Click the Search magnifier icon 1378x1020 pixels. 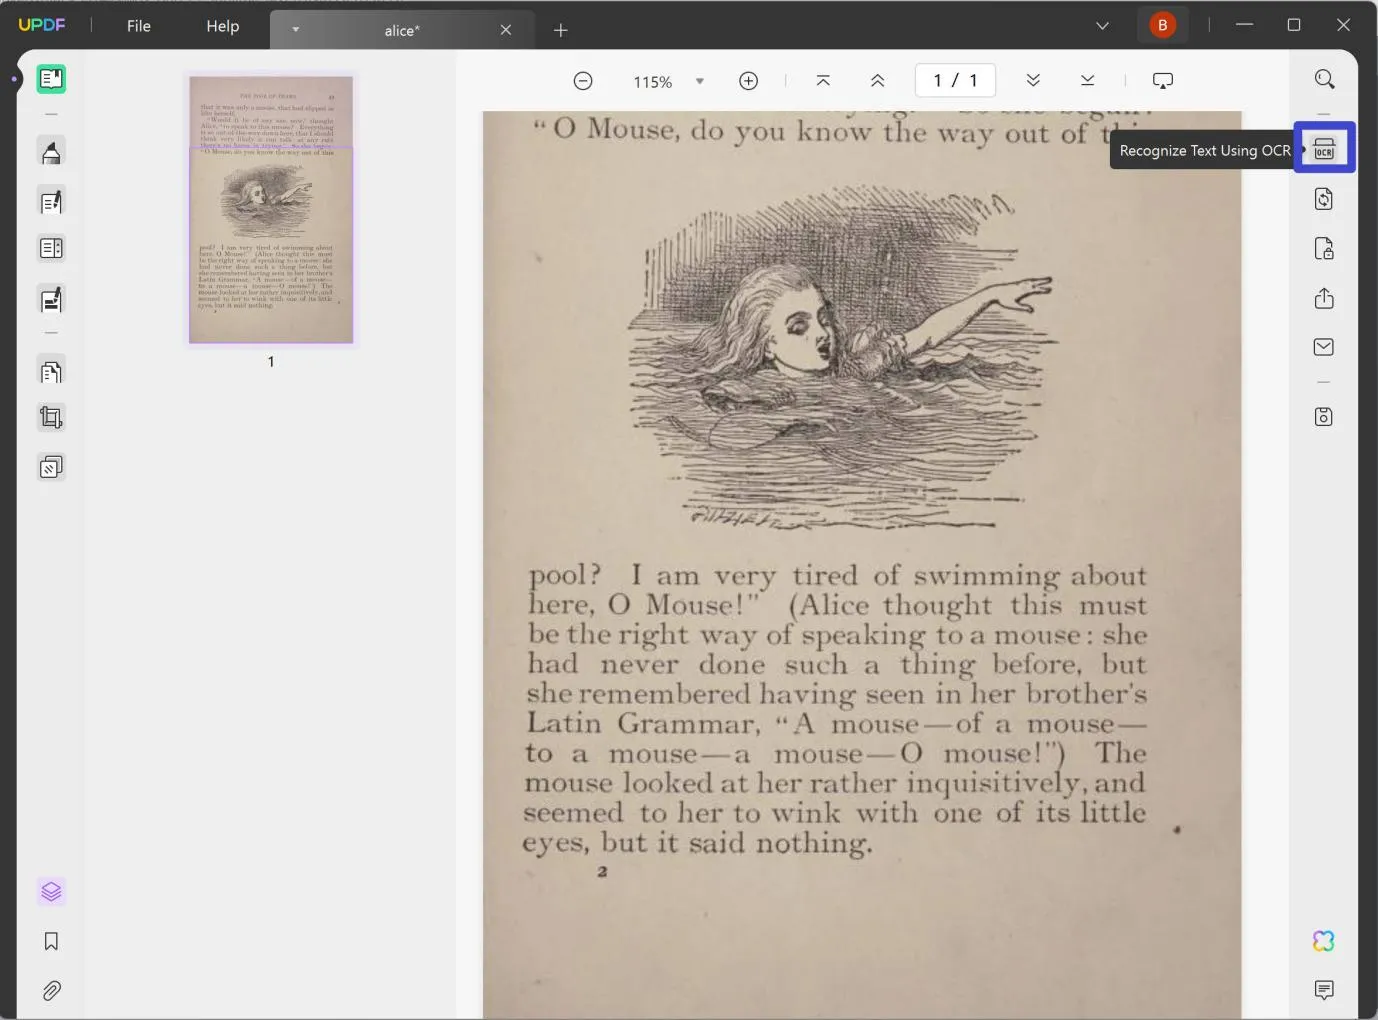click(1324, 79)
